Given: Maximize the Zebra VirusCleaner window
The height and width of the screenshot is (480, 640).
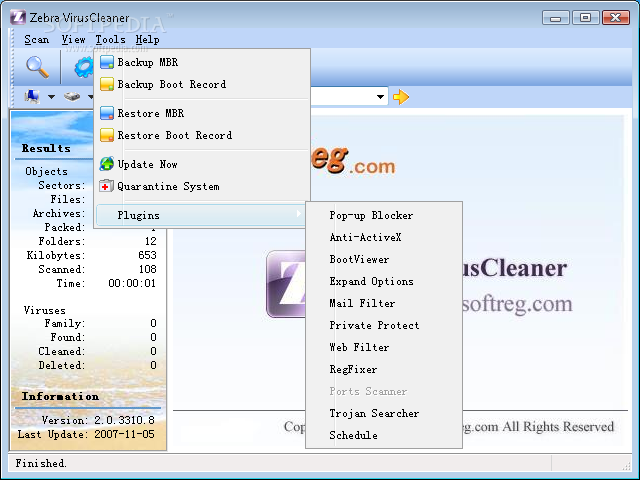Looking at the screenshot, I should click(x=585, y=18).
